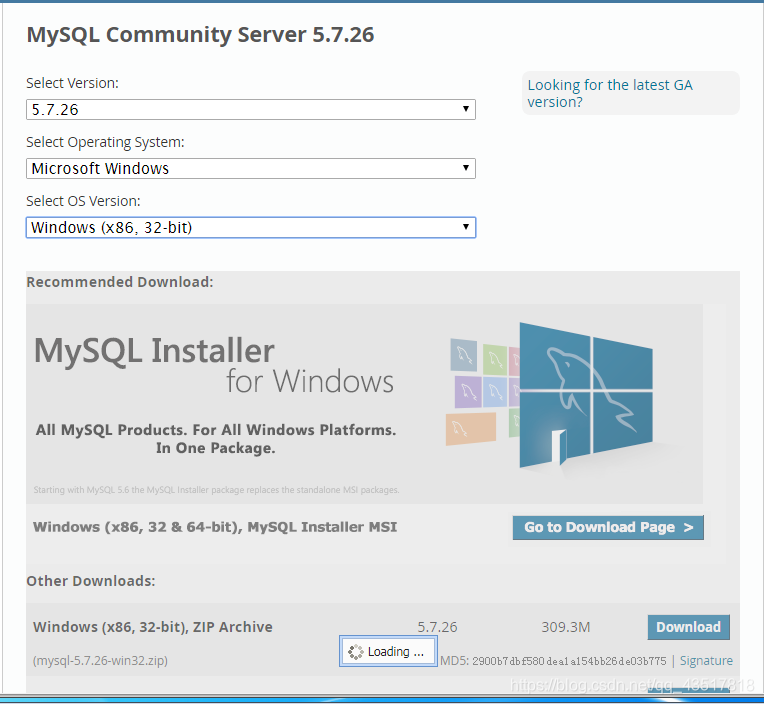Open the Signature link beside the MD5
This screenshot has width=764, height=704.
(x=706, y=661)
